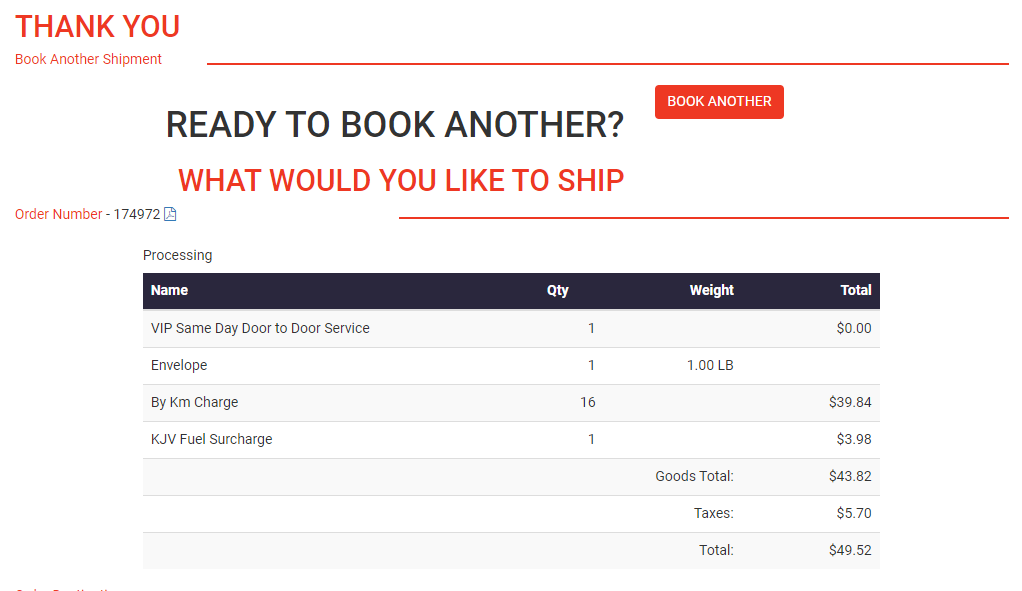Select VIP Same Day Door to Door Service
The width and height of the screenshot is (1022, 591).
(260, 328)
